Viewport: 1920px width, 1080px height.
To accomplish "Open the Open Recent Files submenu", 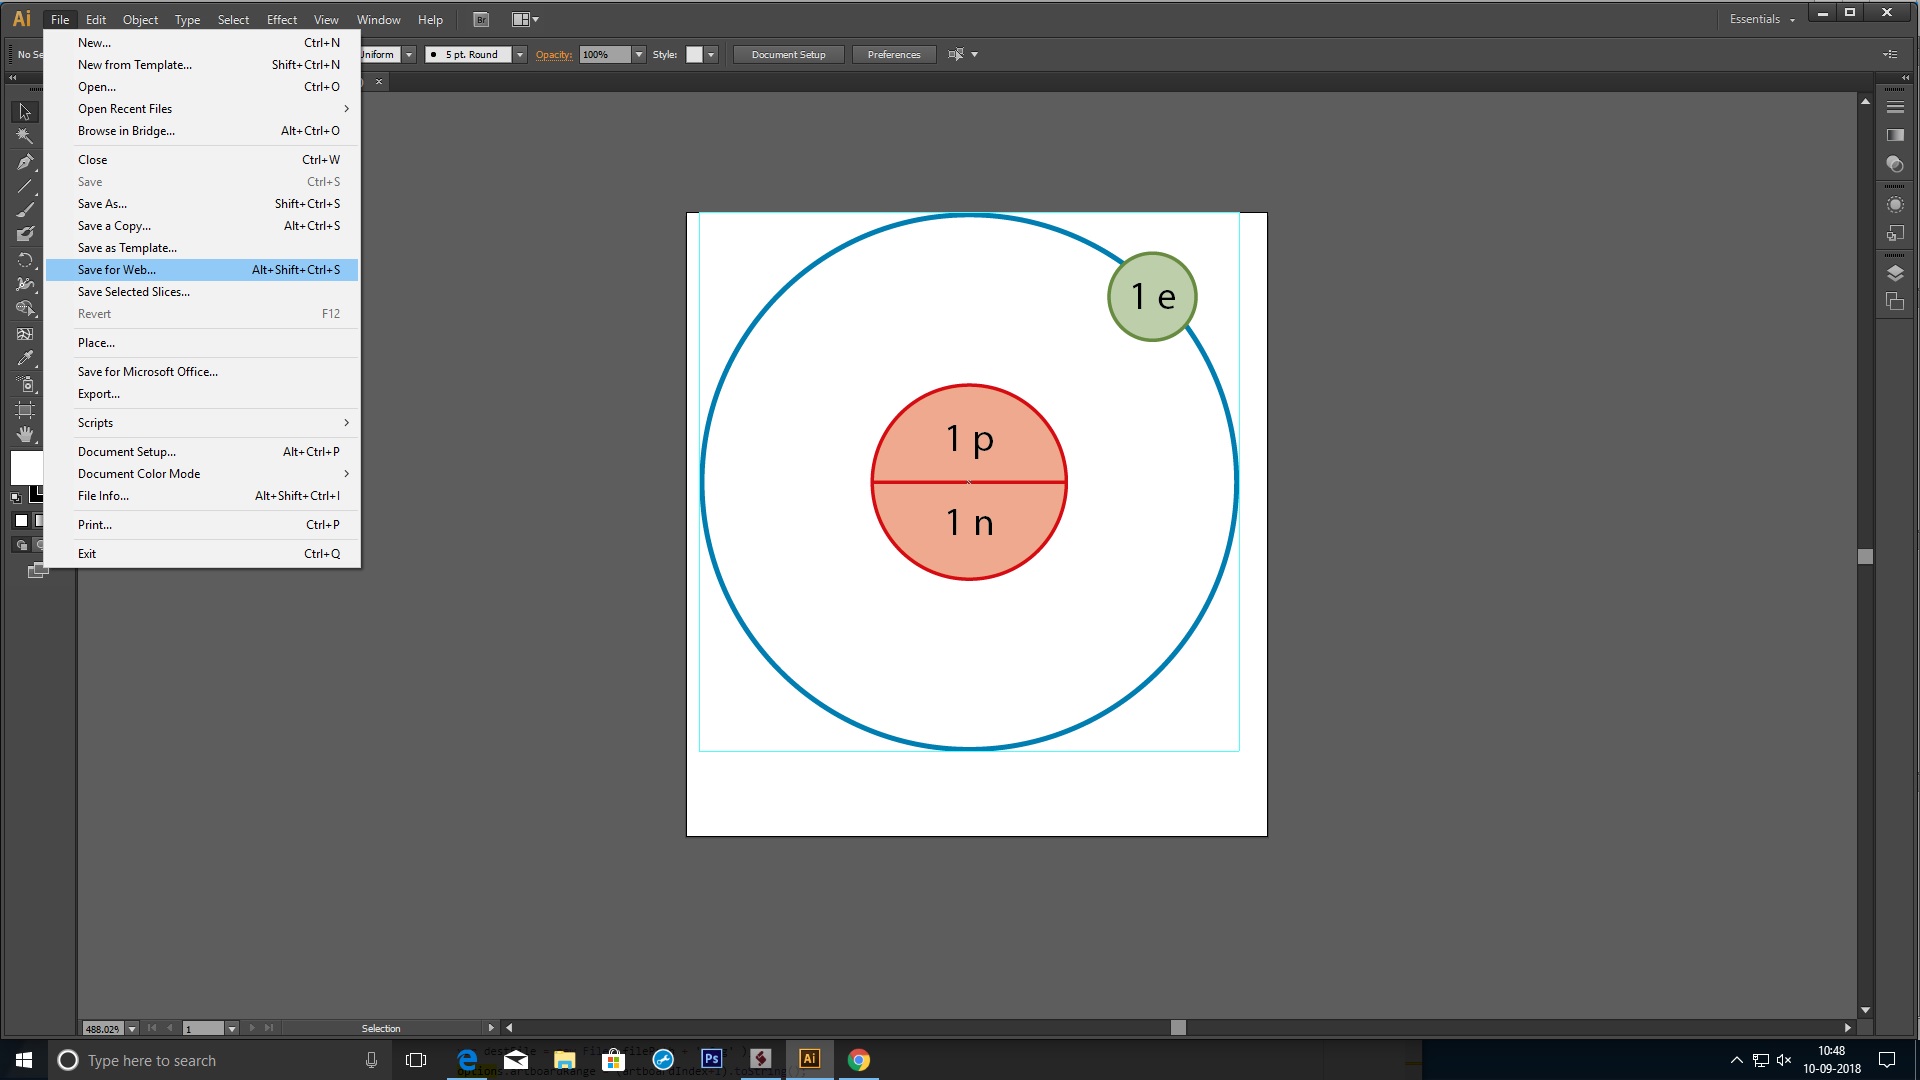I will [x=202, y=109].
